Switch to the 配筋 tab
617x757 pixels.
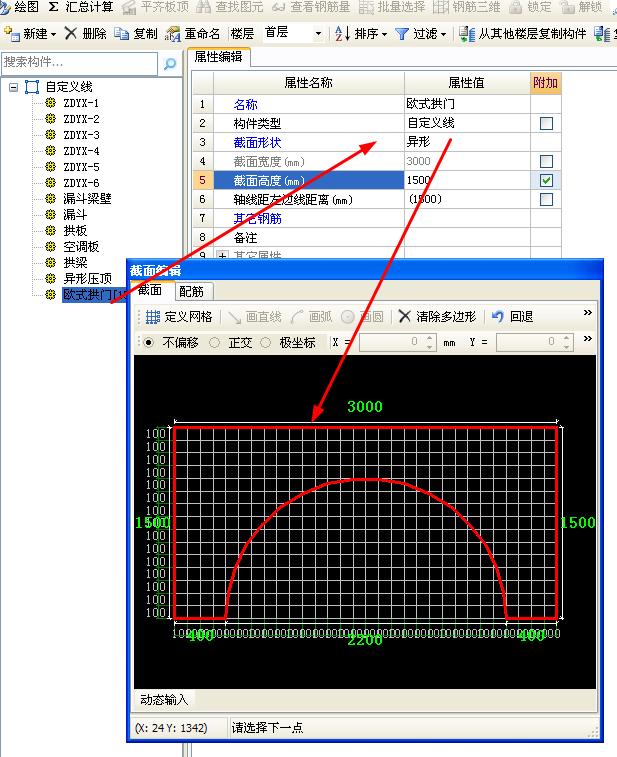tap(192, 291)
